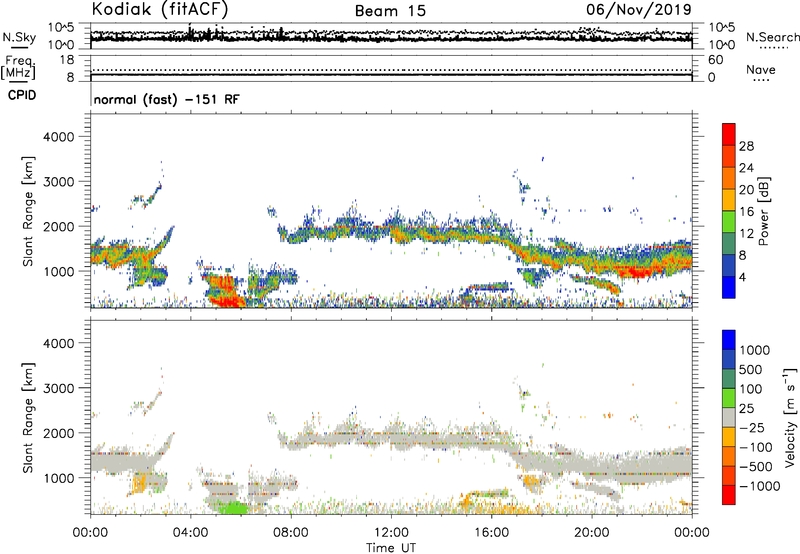Pick the blue bottom segment of Power colorbar

(x=729, y=287)
